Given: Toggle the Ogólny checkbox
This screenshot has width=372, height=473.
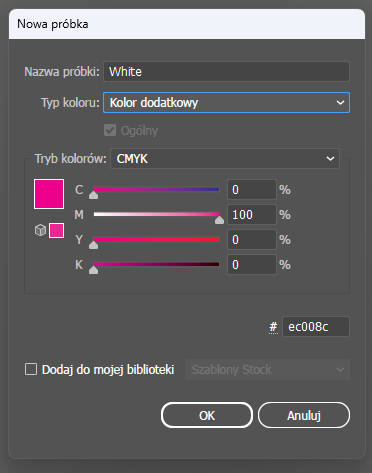Looking at the screenshot, I should click(110, 130).
